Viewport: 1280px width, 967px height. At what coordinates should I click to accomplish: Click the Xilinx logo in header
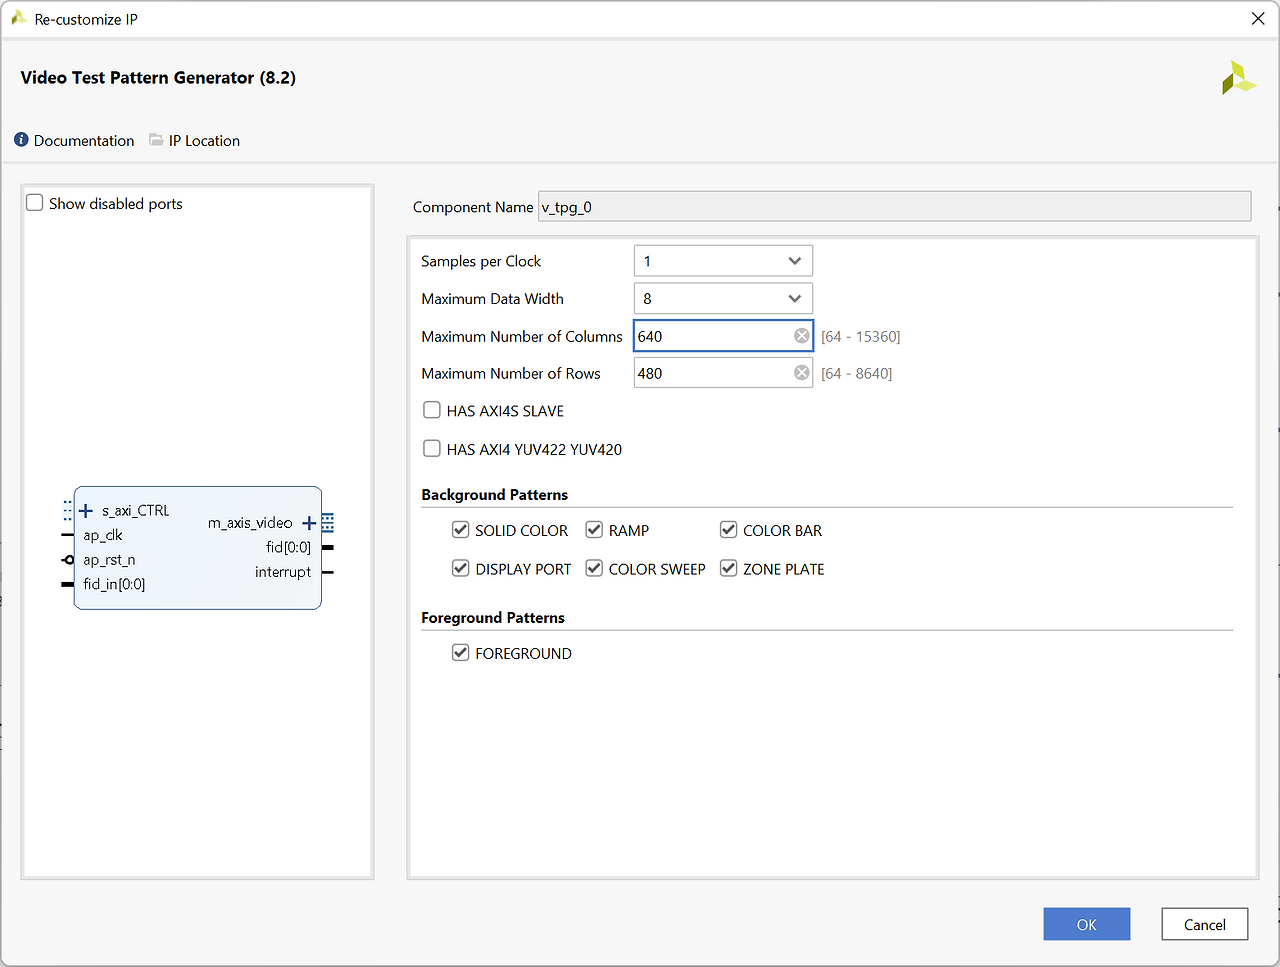(1238, 78)
